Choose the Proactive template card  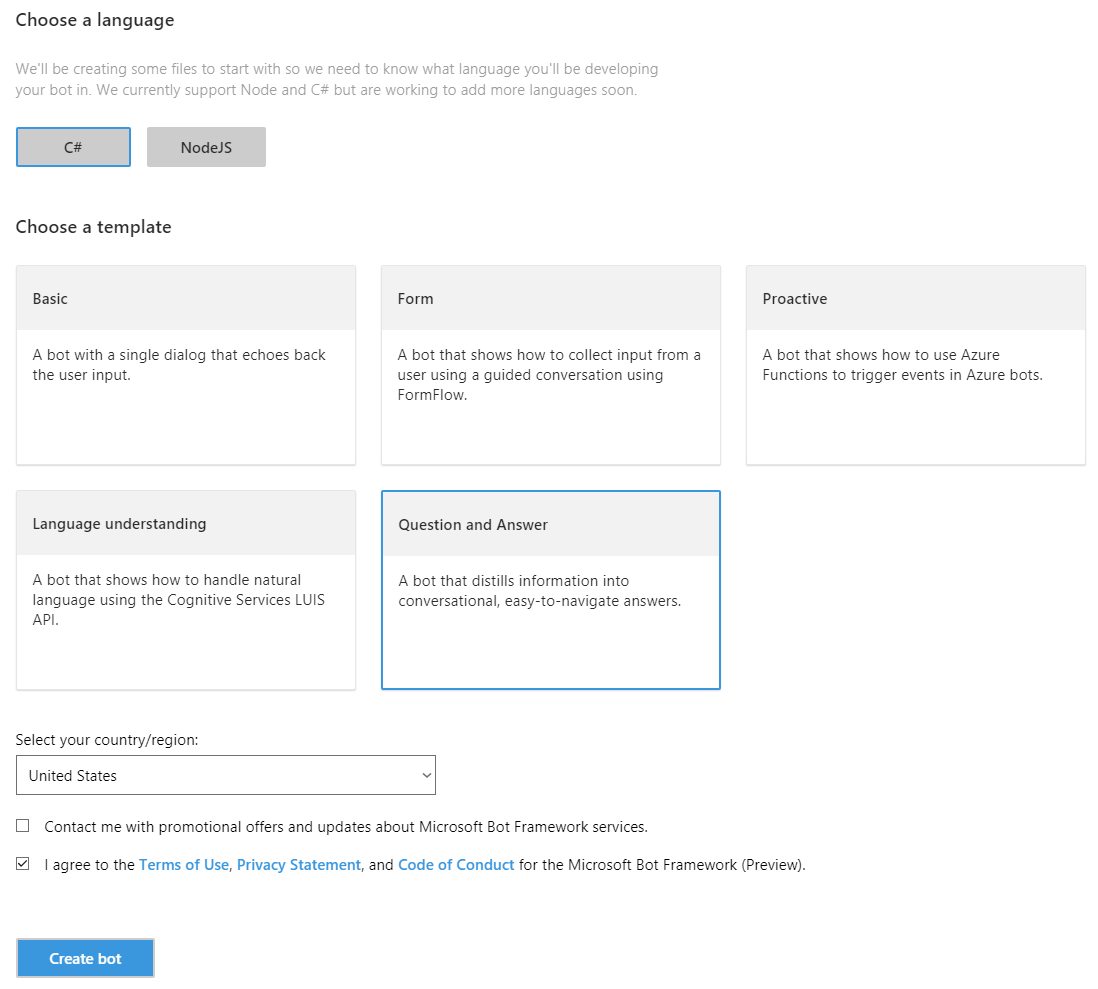[x=915, y=365]
